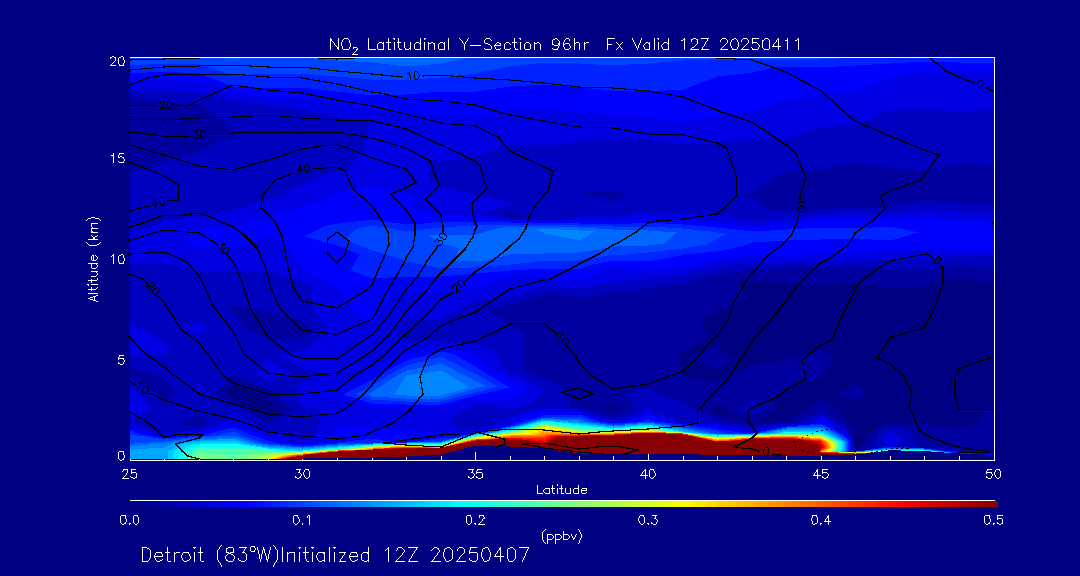Select the colorbar value 0.3
This screenshot has height=576, width=1080.
click(648, 521)
